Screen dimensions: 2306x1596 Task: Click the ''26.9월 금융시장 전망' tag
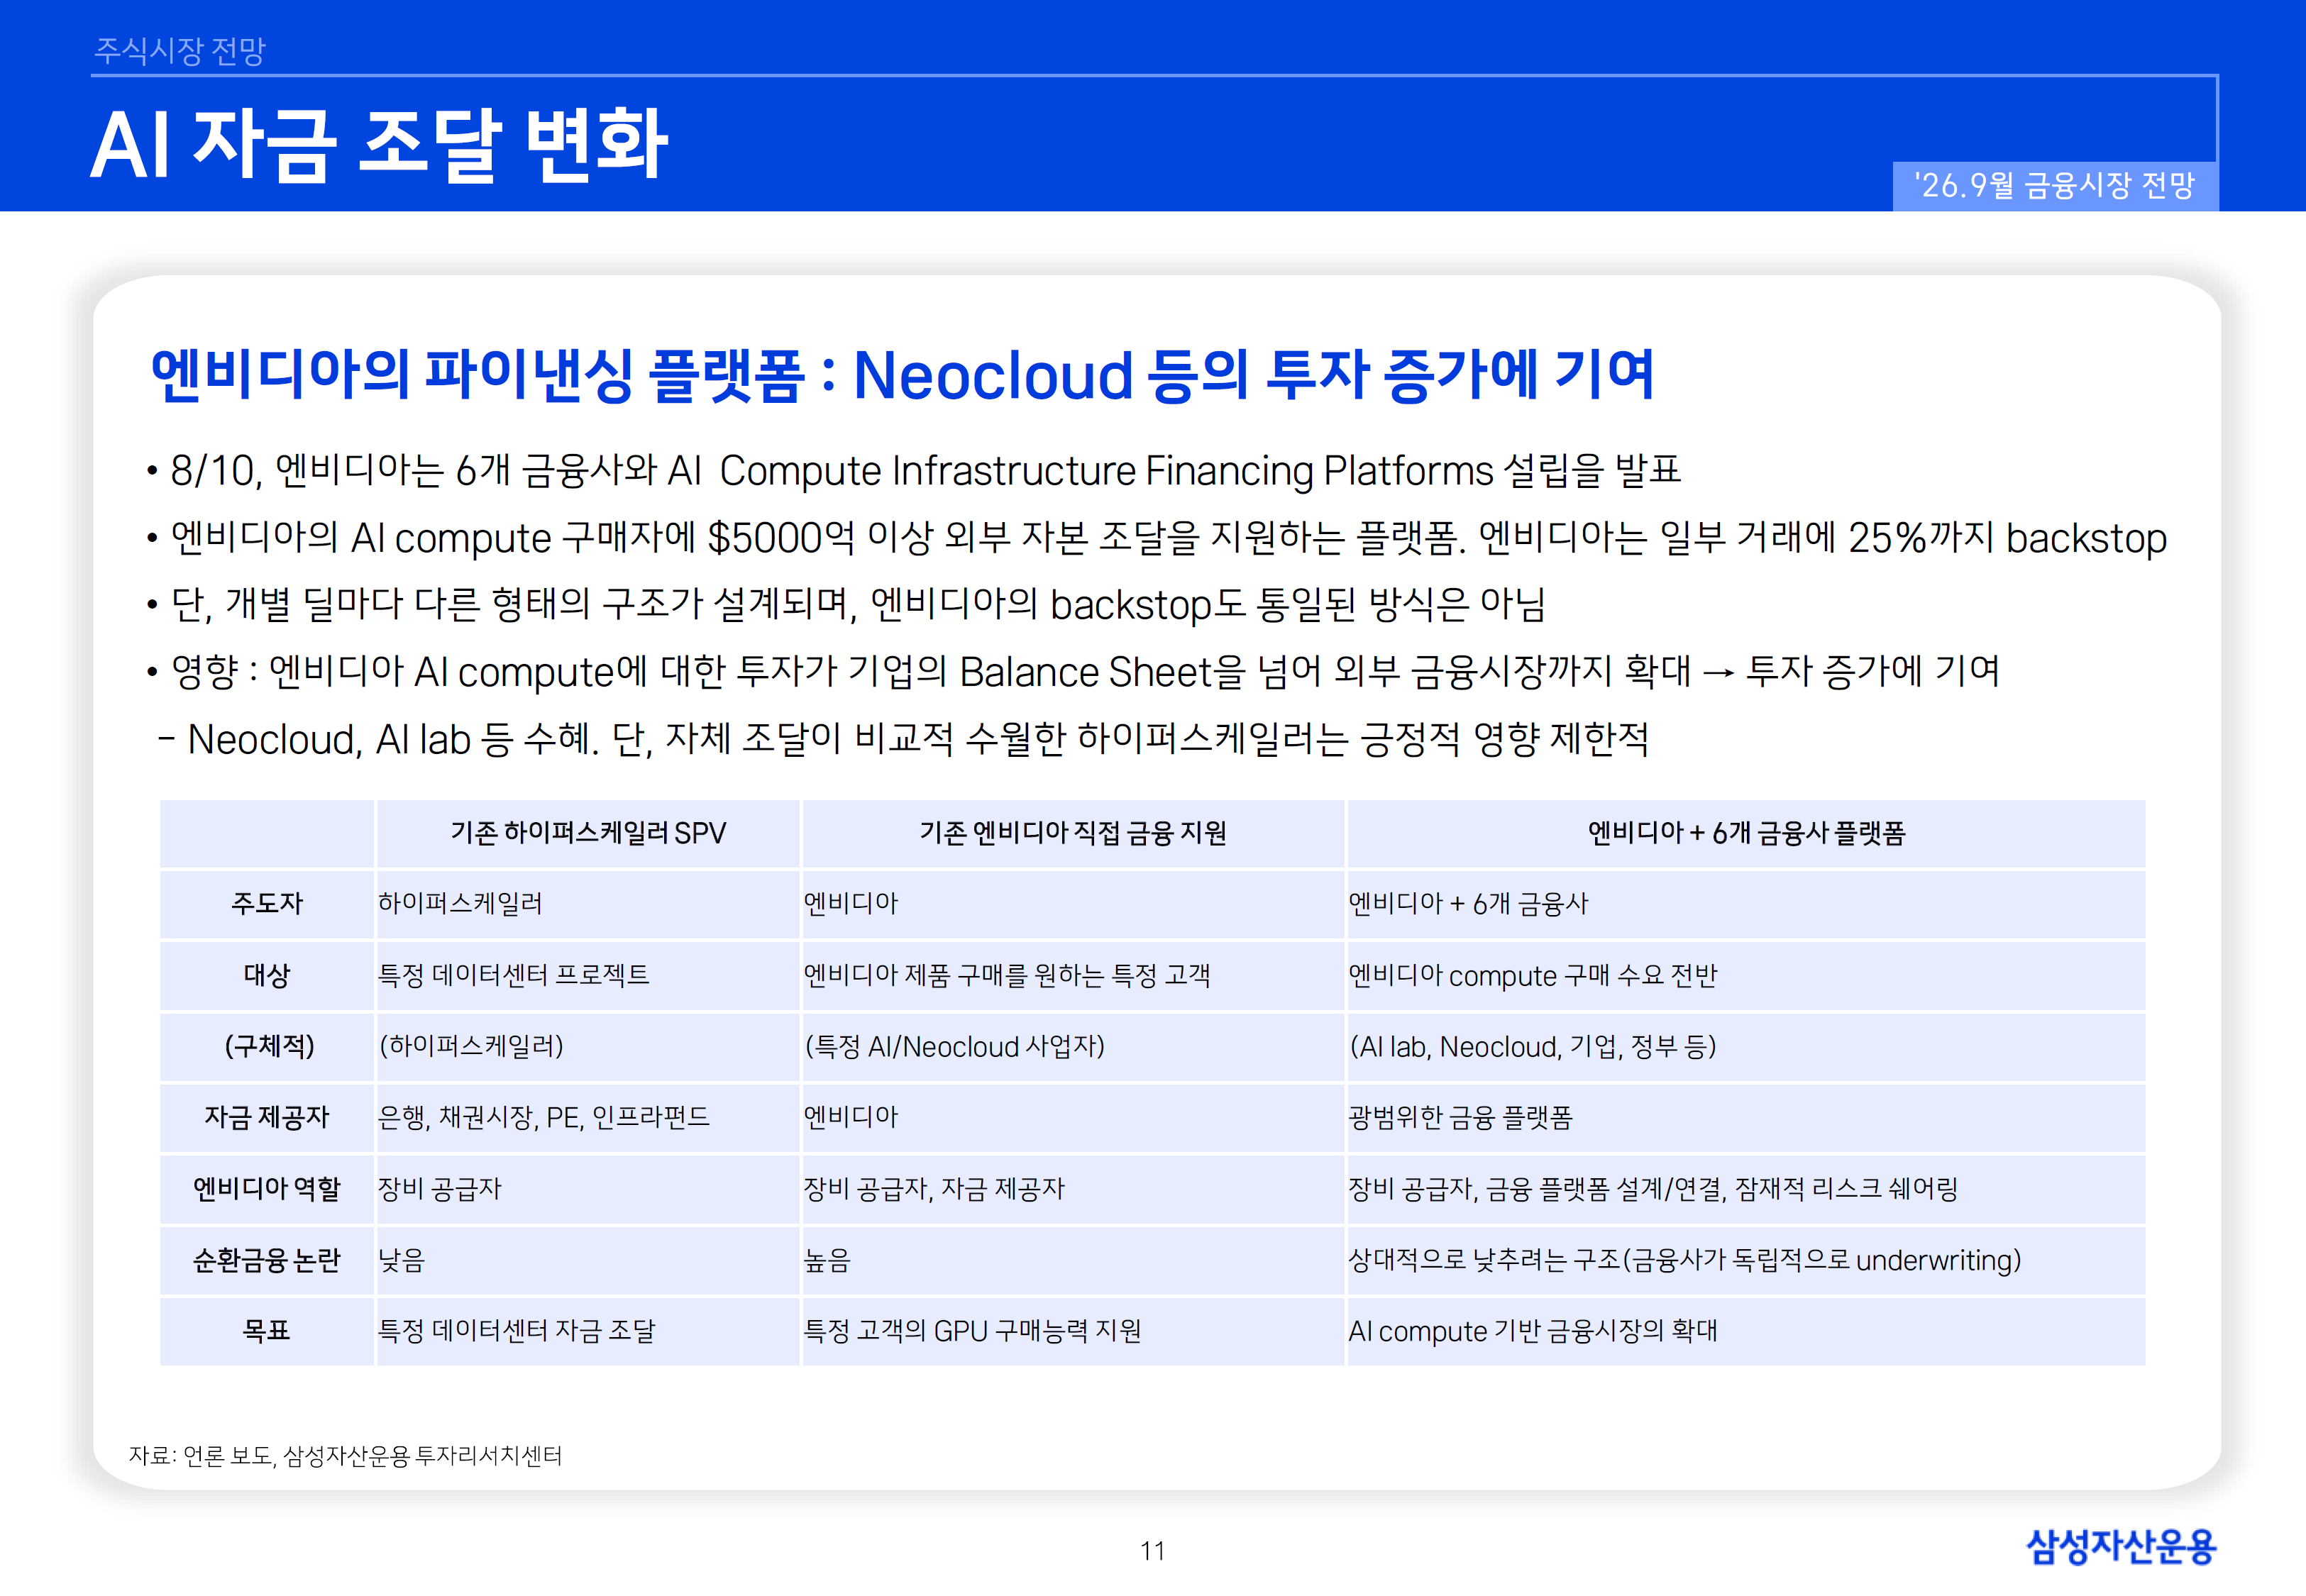[2055, 185]
